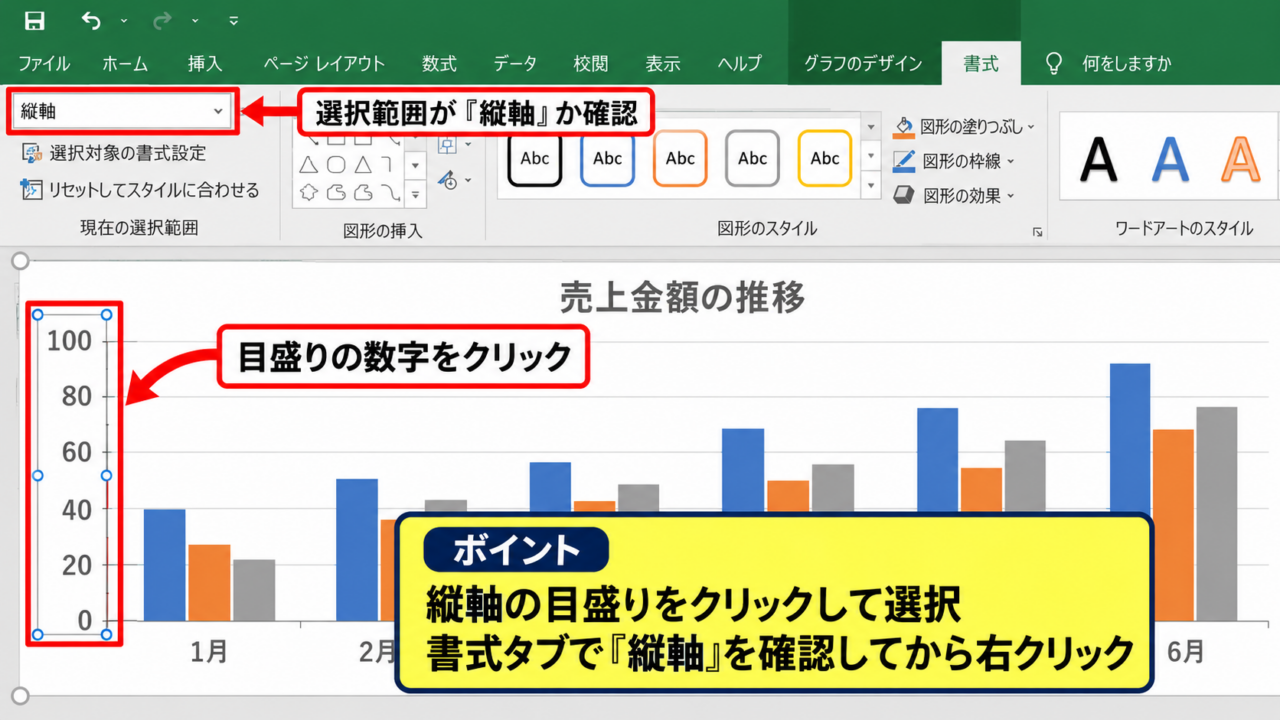
Task: Click リセットしてスタイルに合わせる button
Action: pyautogui.click(x=140, y=190)
